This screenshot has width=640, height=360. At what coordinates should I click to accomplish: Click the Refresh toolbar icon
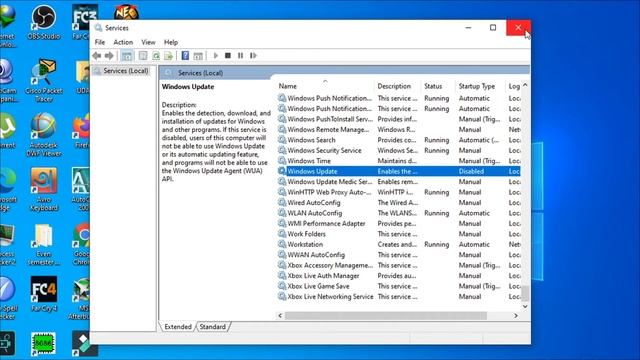tap(156, 56)
